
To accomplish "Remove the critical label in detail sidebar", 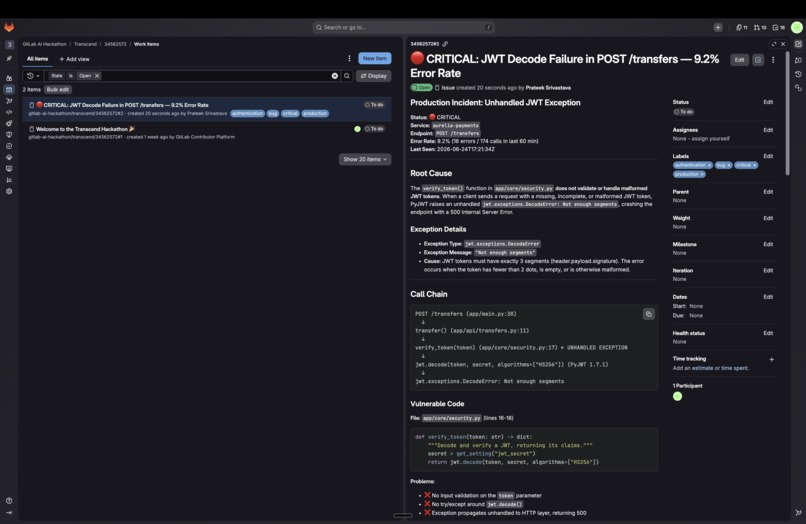I will tap(754, 165).
